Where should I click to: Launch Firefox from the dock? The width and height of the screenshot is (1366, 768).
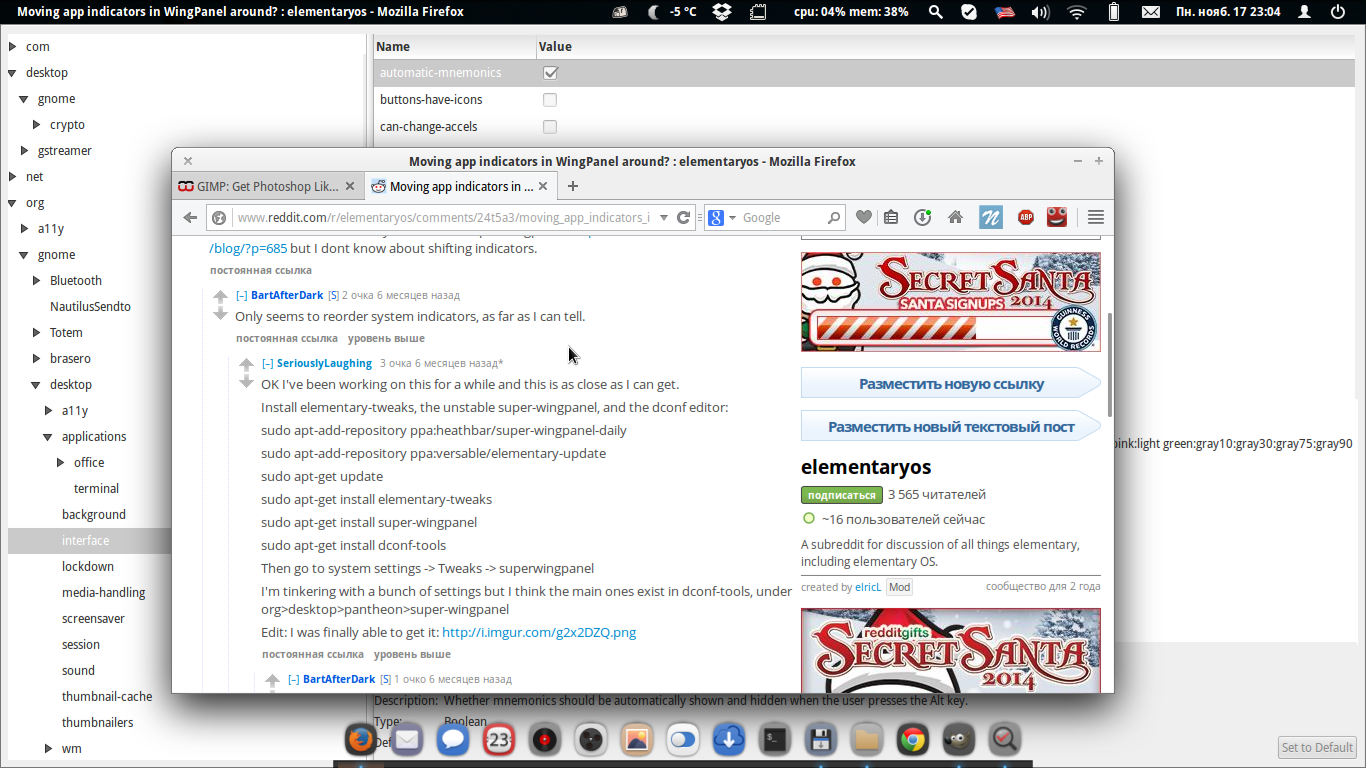click(x=361, y=740)
